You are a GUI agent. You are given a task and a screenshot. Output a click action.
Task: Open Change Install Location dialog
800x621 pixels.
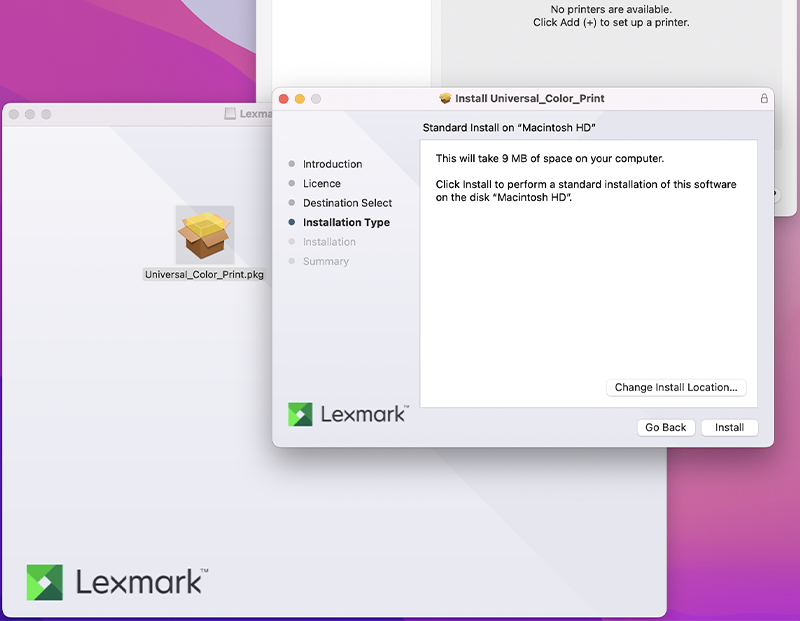click(x=676, y=387)
